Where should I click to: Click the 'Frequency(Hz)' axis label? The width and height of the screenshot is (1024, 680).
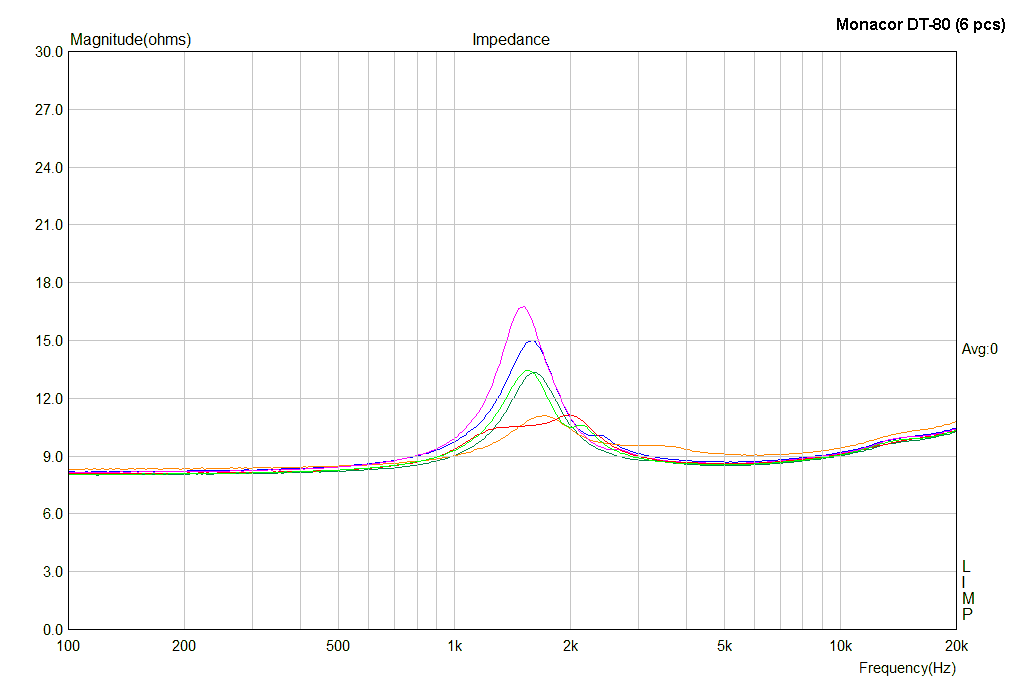point(907,668)
